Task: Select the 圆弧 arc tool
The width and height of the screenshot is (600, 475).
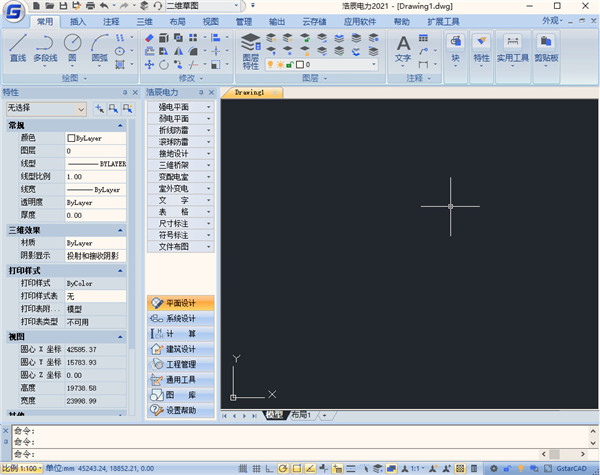Action: click(100, 47)
